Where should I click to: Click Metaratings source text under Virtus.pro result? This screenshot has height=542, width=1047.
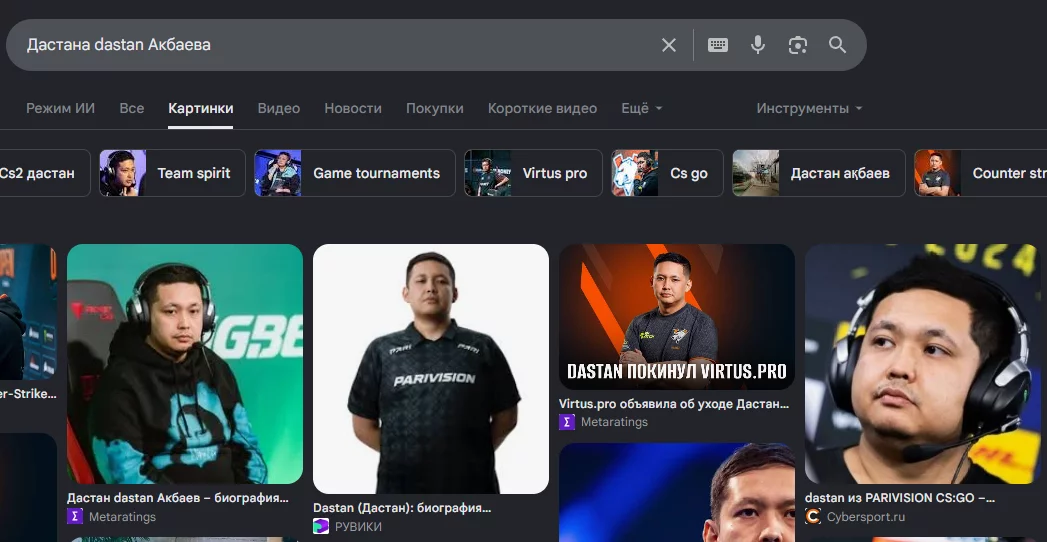[614, 422]
